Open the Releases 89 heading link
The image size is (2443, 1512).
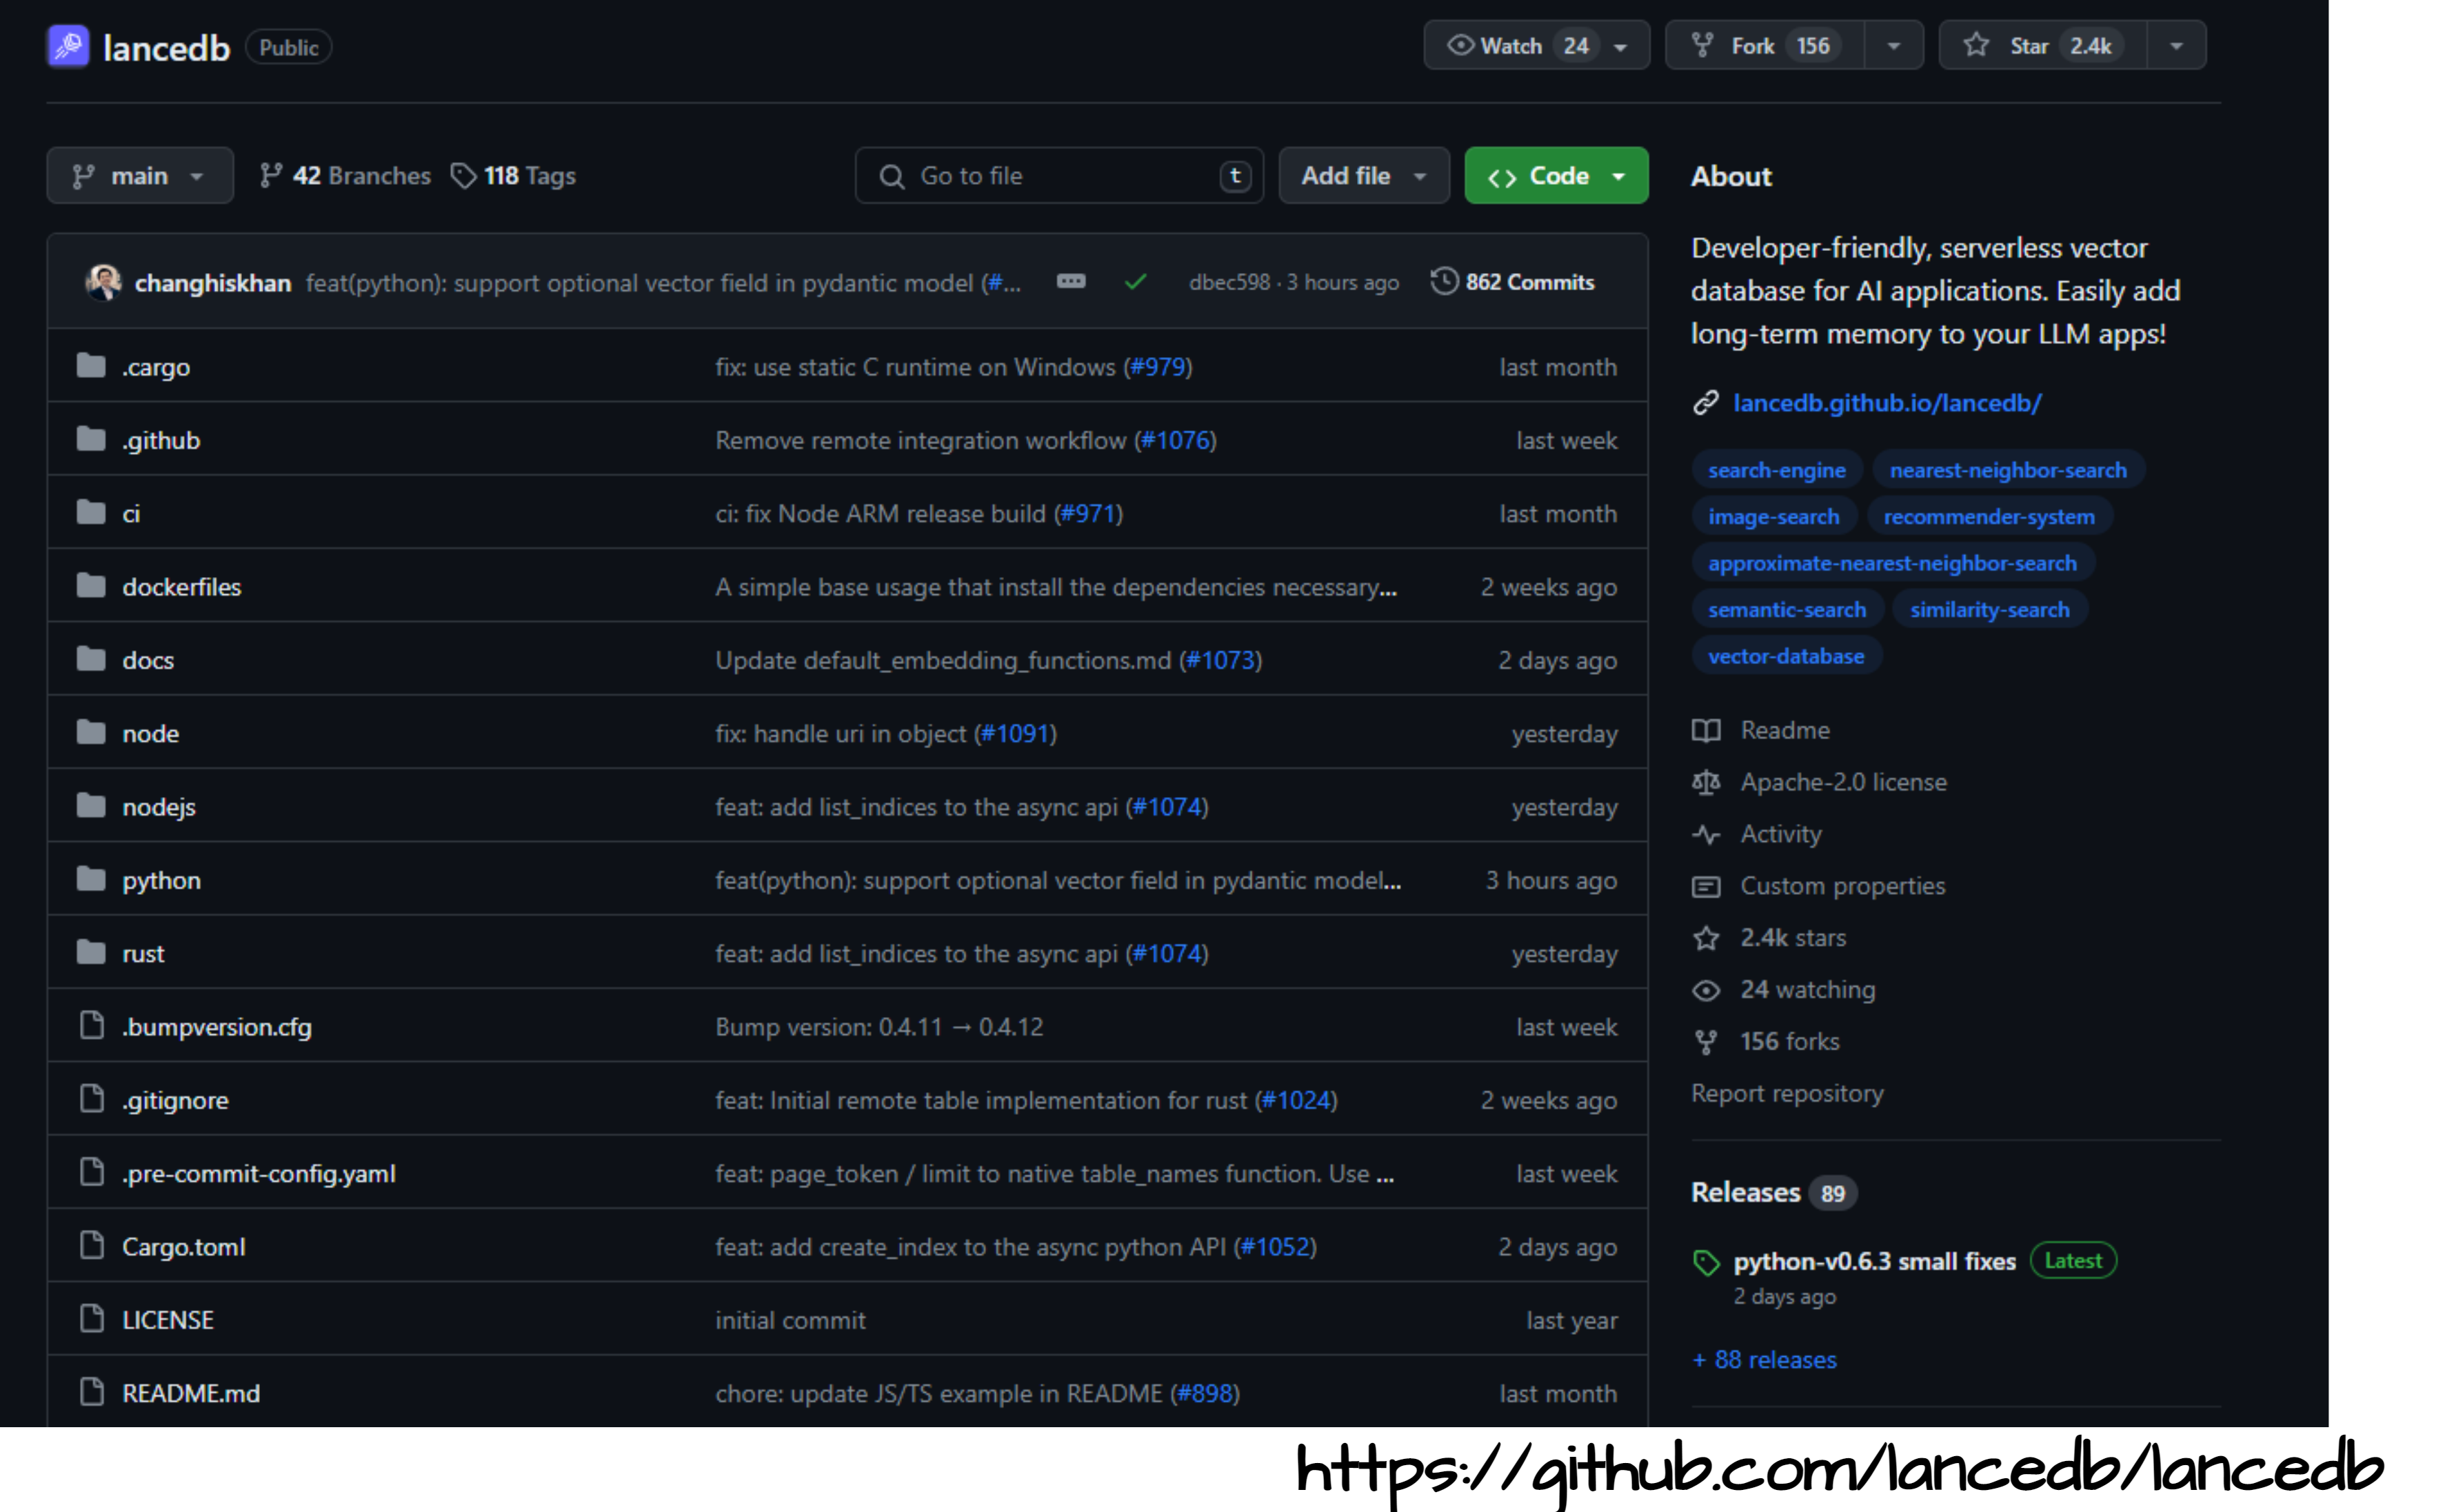tap(1773, 1192)
